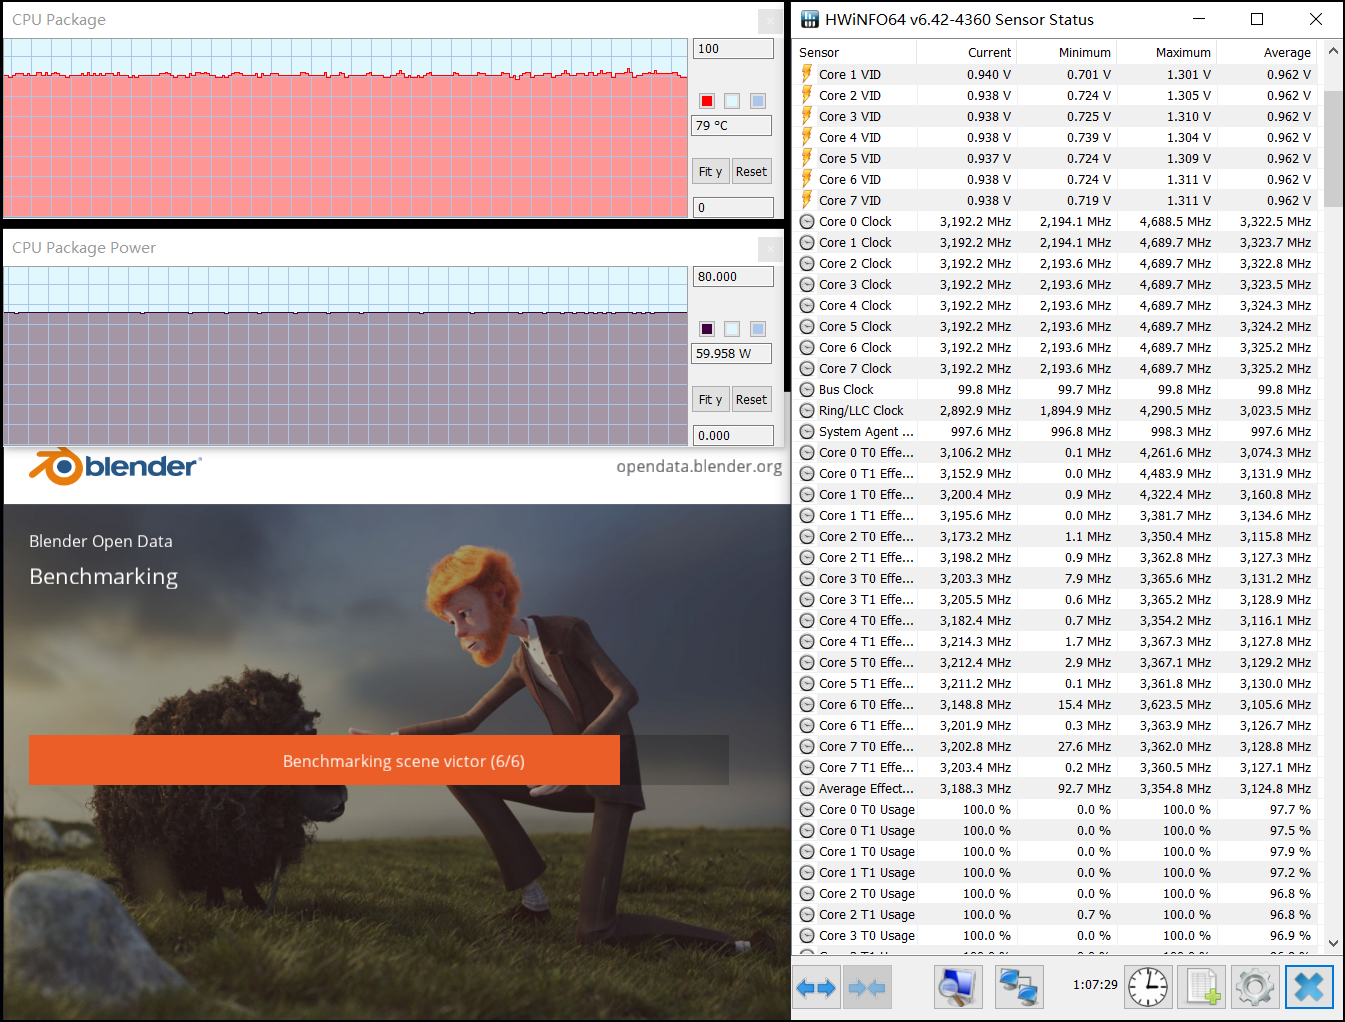
Task: Open the opendata.blender.org link
Action: 698,467
